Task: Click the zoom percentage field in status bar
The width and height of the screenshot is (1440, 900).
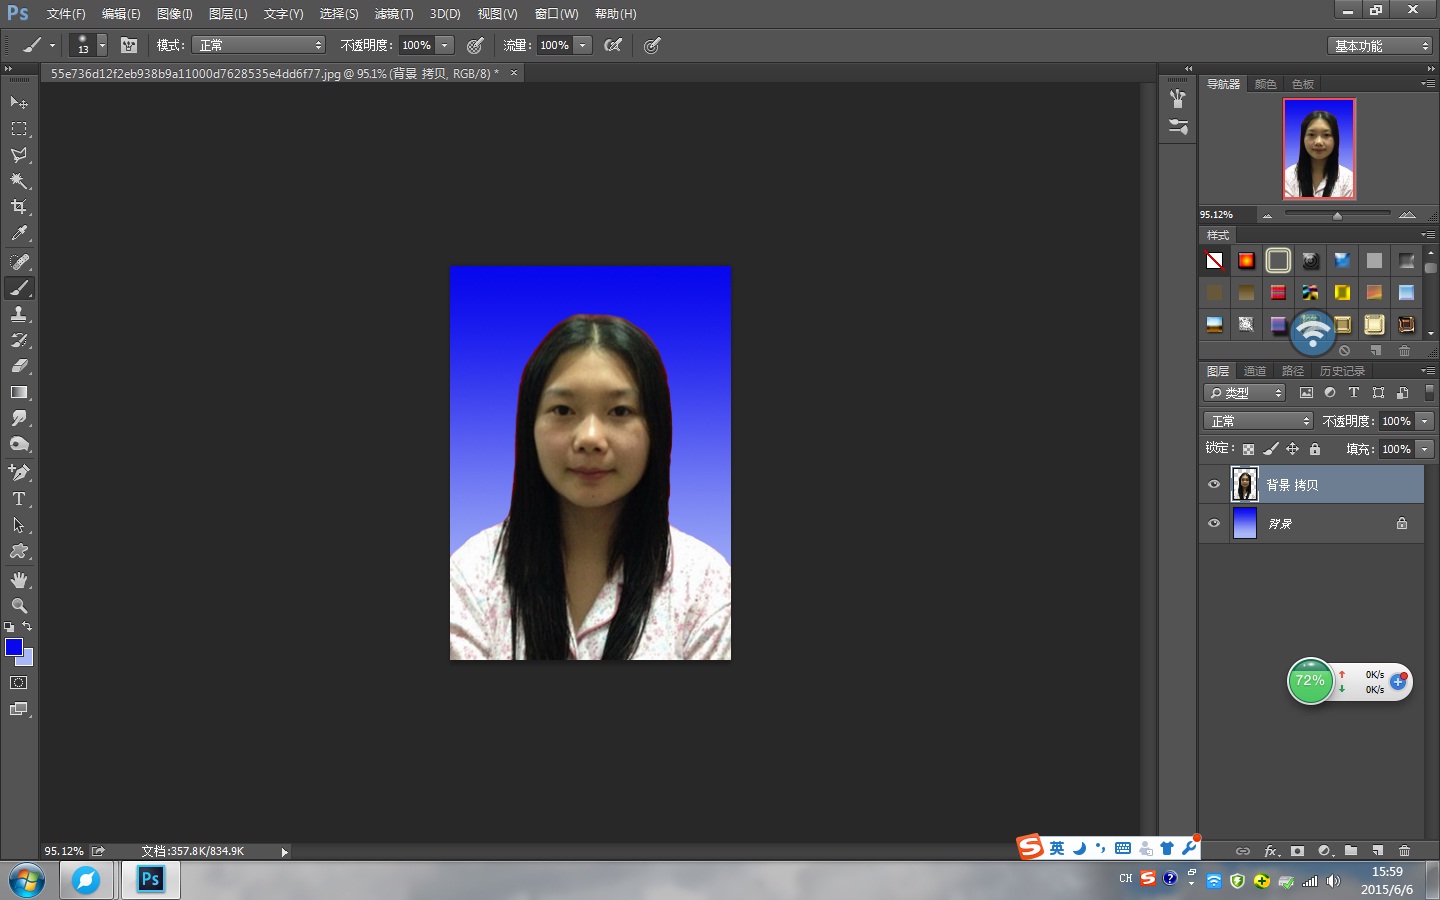Action: tap(64, 851)
